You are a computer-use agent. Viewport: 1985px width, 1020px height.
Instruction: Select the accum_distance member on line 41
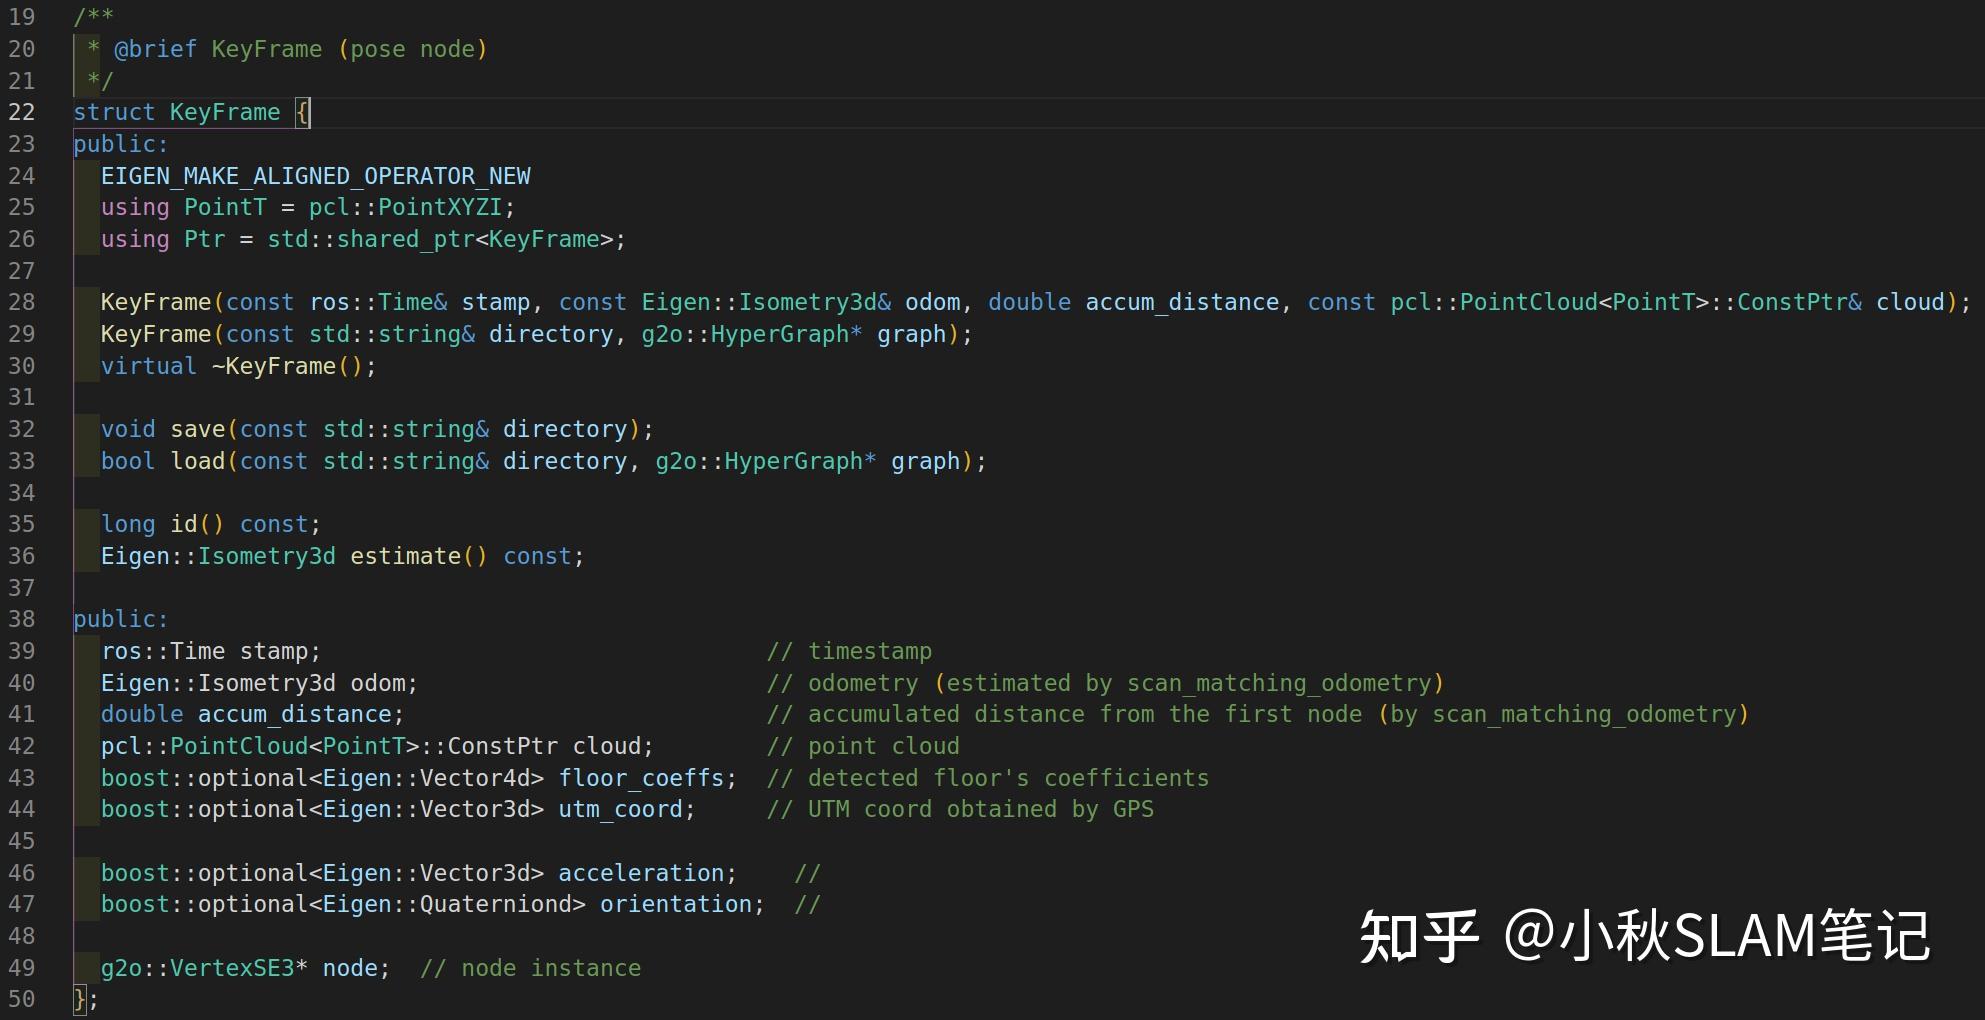[295, 714]
